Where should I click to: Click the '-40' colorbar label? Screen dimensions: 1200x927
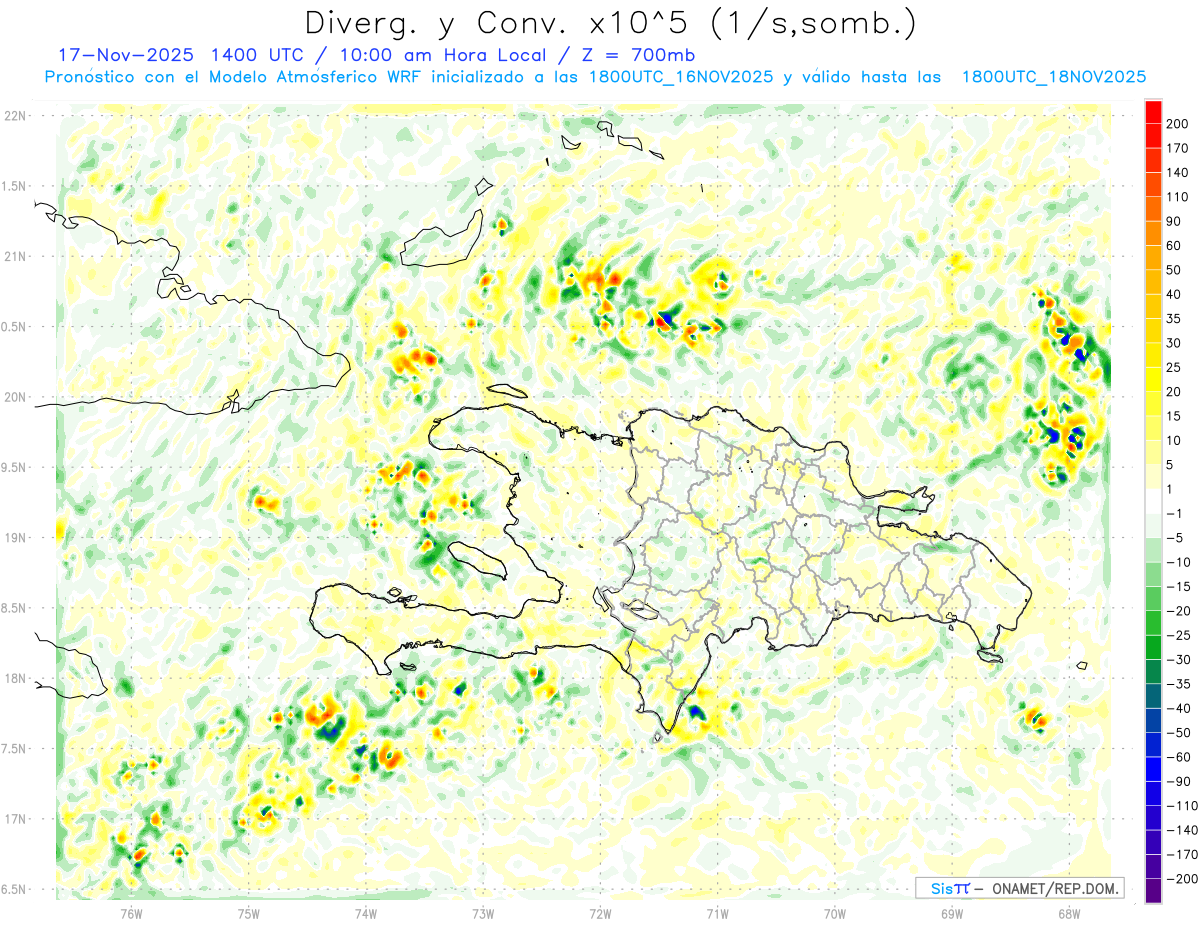1178,708
